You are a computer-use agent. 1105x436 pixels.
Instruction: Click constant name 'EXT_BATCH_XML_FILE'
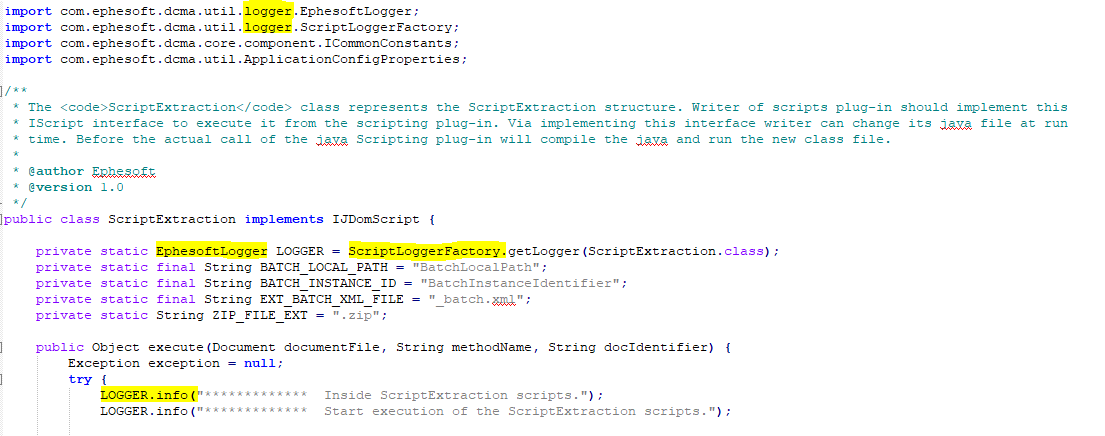tap(332, 299)
